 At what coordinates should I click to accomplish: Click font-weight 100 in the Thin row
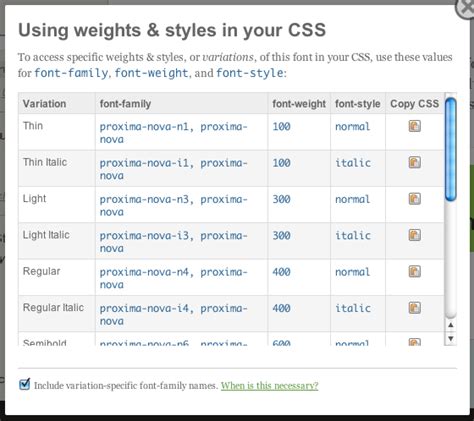(x=282, y=127)
